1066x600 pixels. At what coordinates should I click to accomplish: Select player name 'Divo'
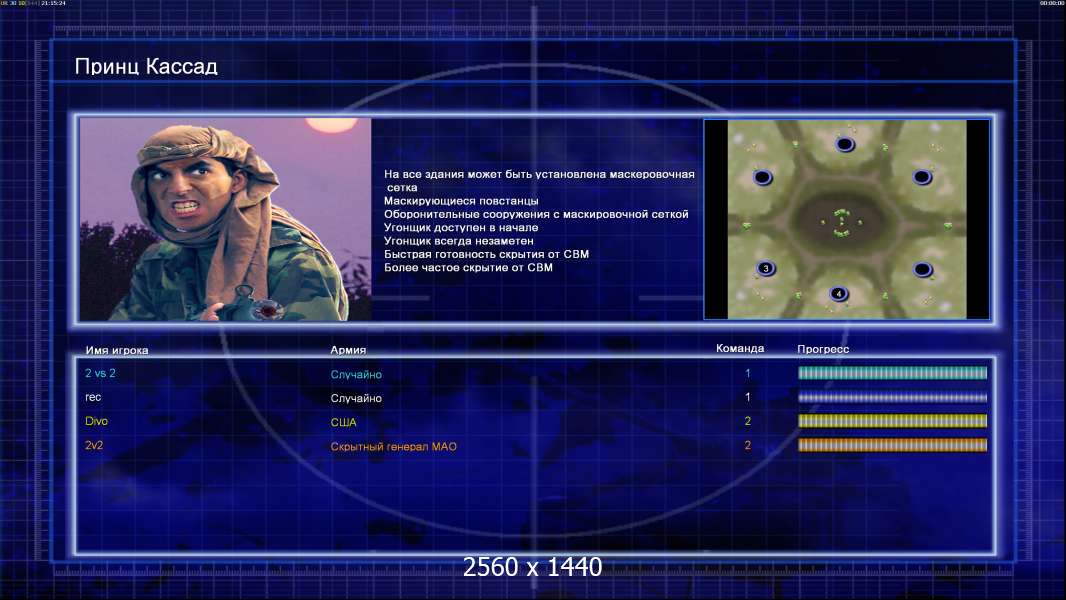click(97, 421)
